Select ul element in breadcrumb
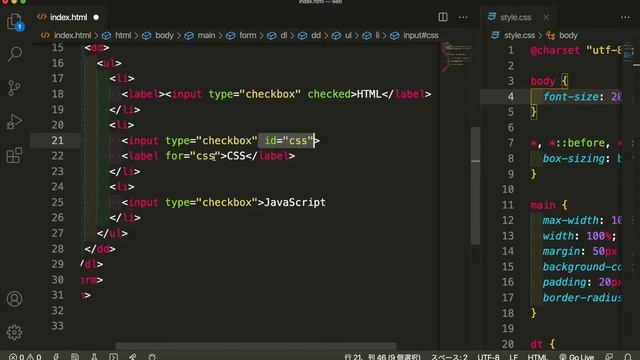This screenshot has width=640, height=360. [x=348, y=36]
